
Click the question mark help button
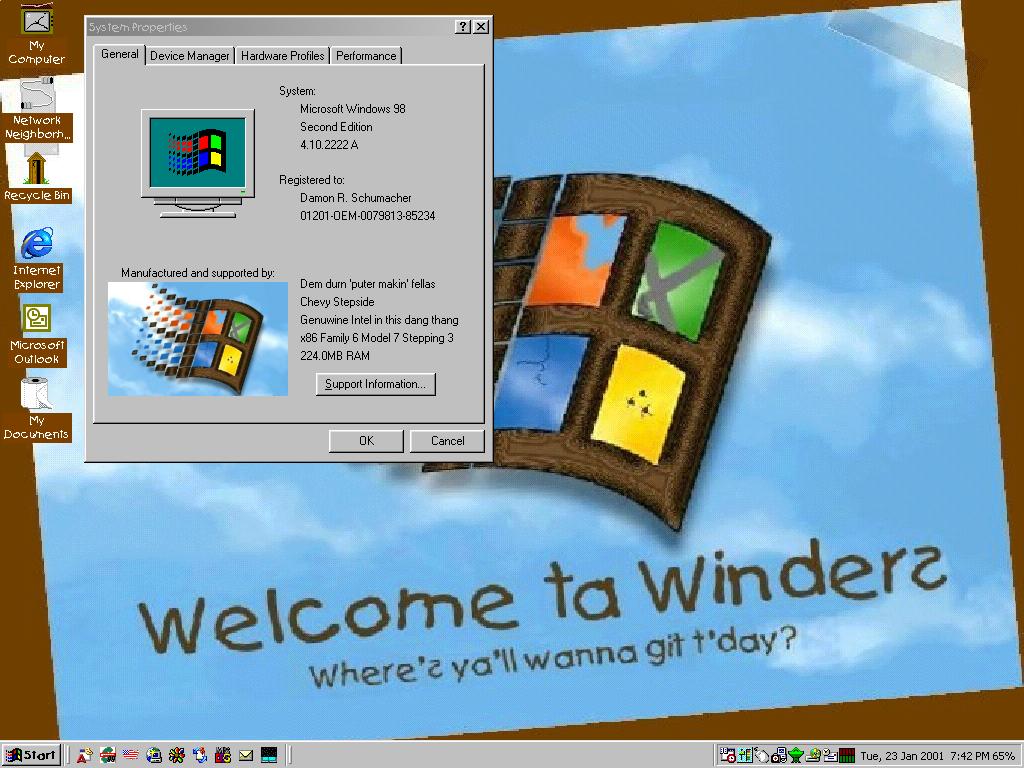(463, 27)
